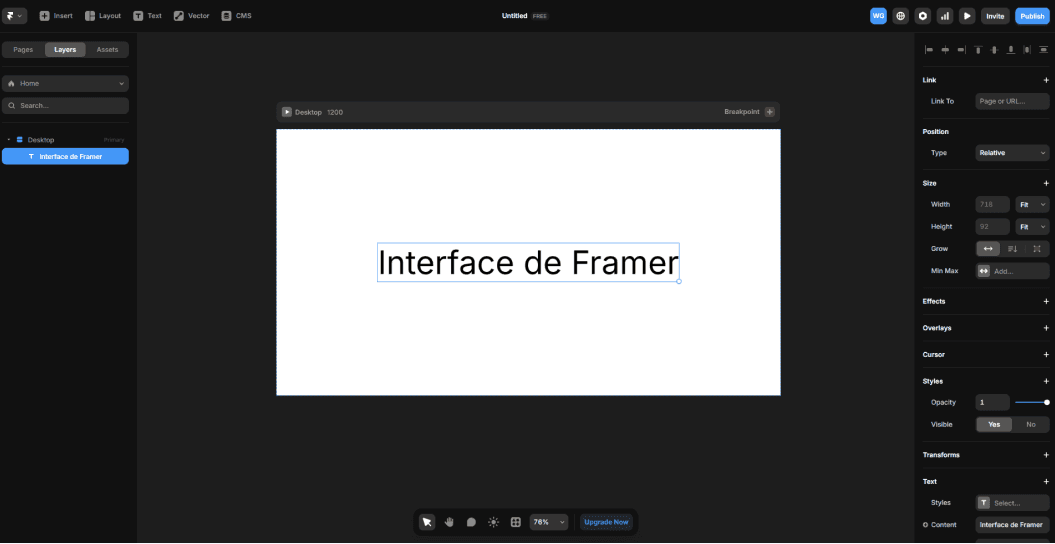Open the CMS section
Viewport: 1055px width, 544px height.
[x=236, y=15]
